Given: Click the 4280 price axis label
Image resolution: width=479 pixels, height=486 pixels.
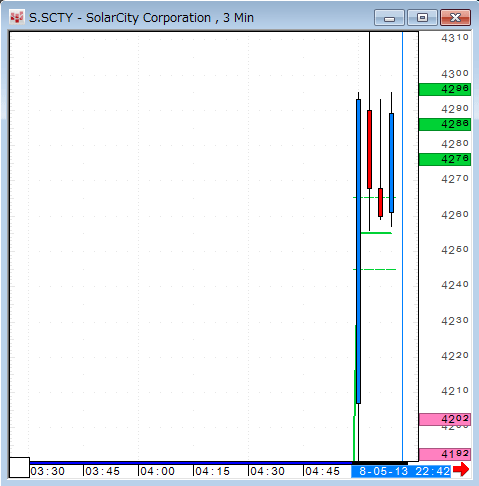Looking at the screenshot, I should point(455,144).
